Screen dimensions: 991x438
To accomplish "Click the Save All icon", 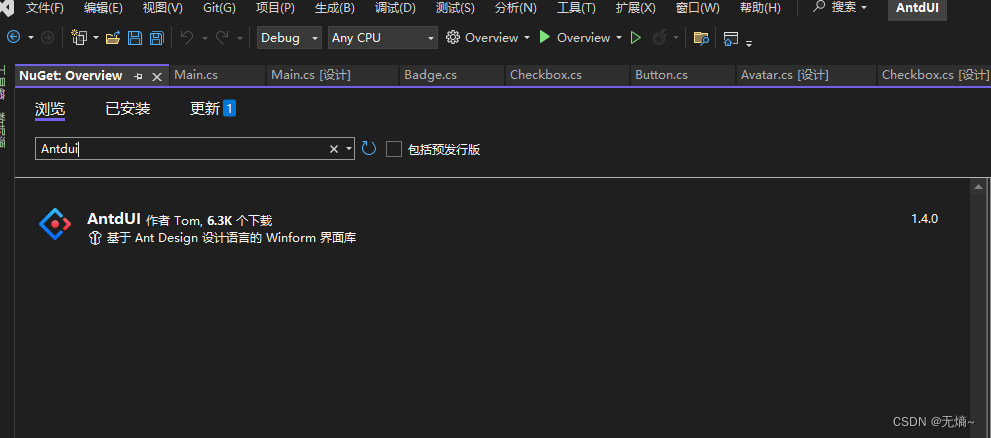I will tap(156, 38).
